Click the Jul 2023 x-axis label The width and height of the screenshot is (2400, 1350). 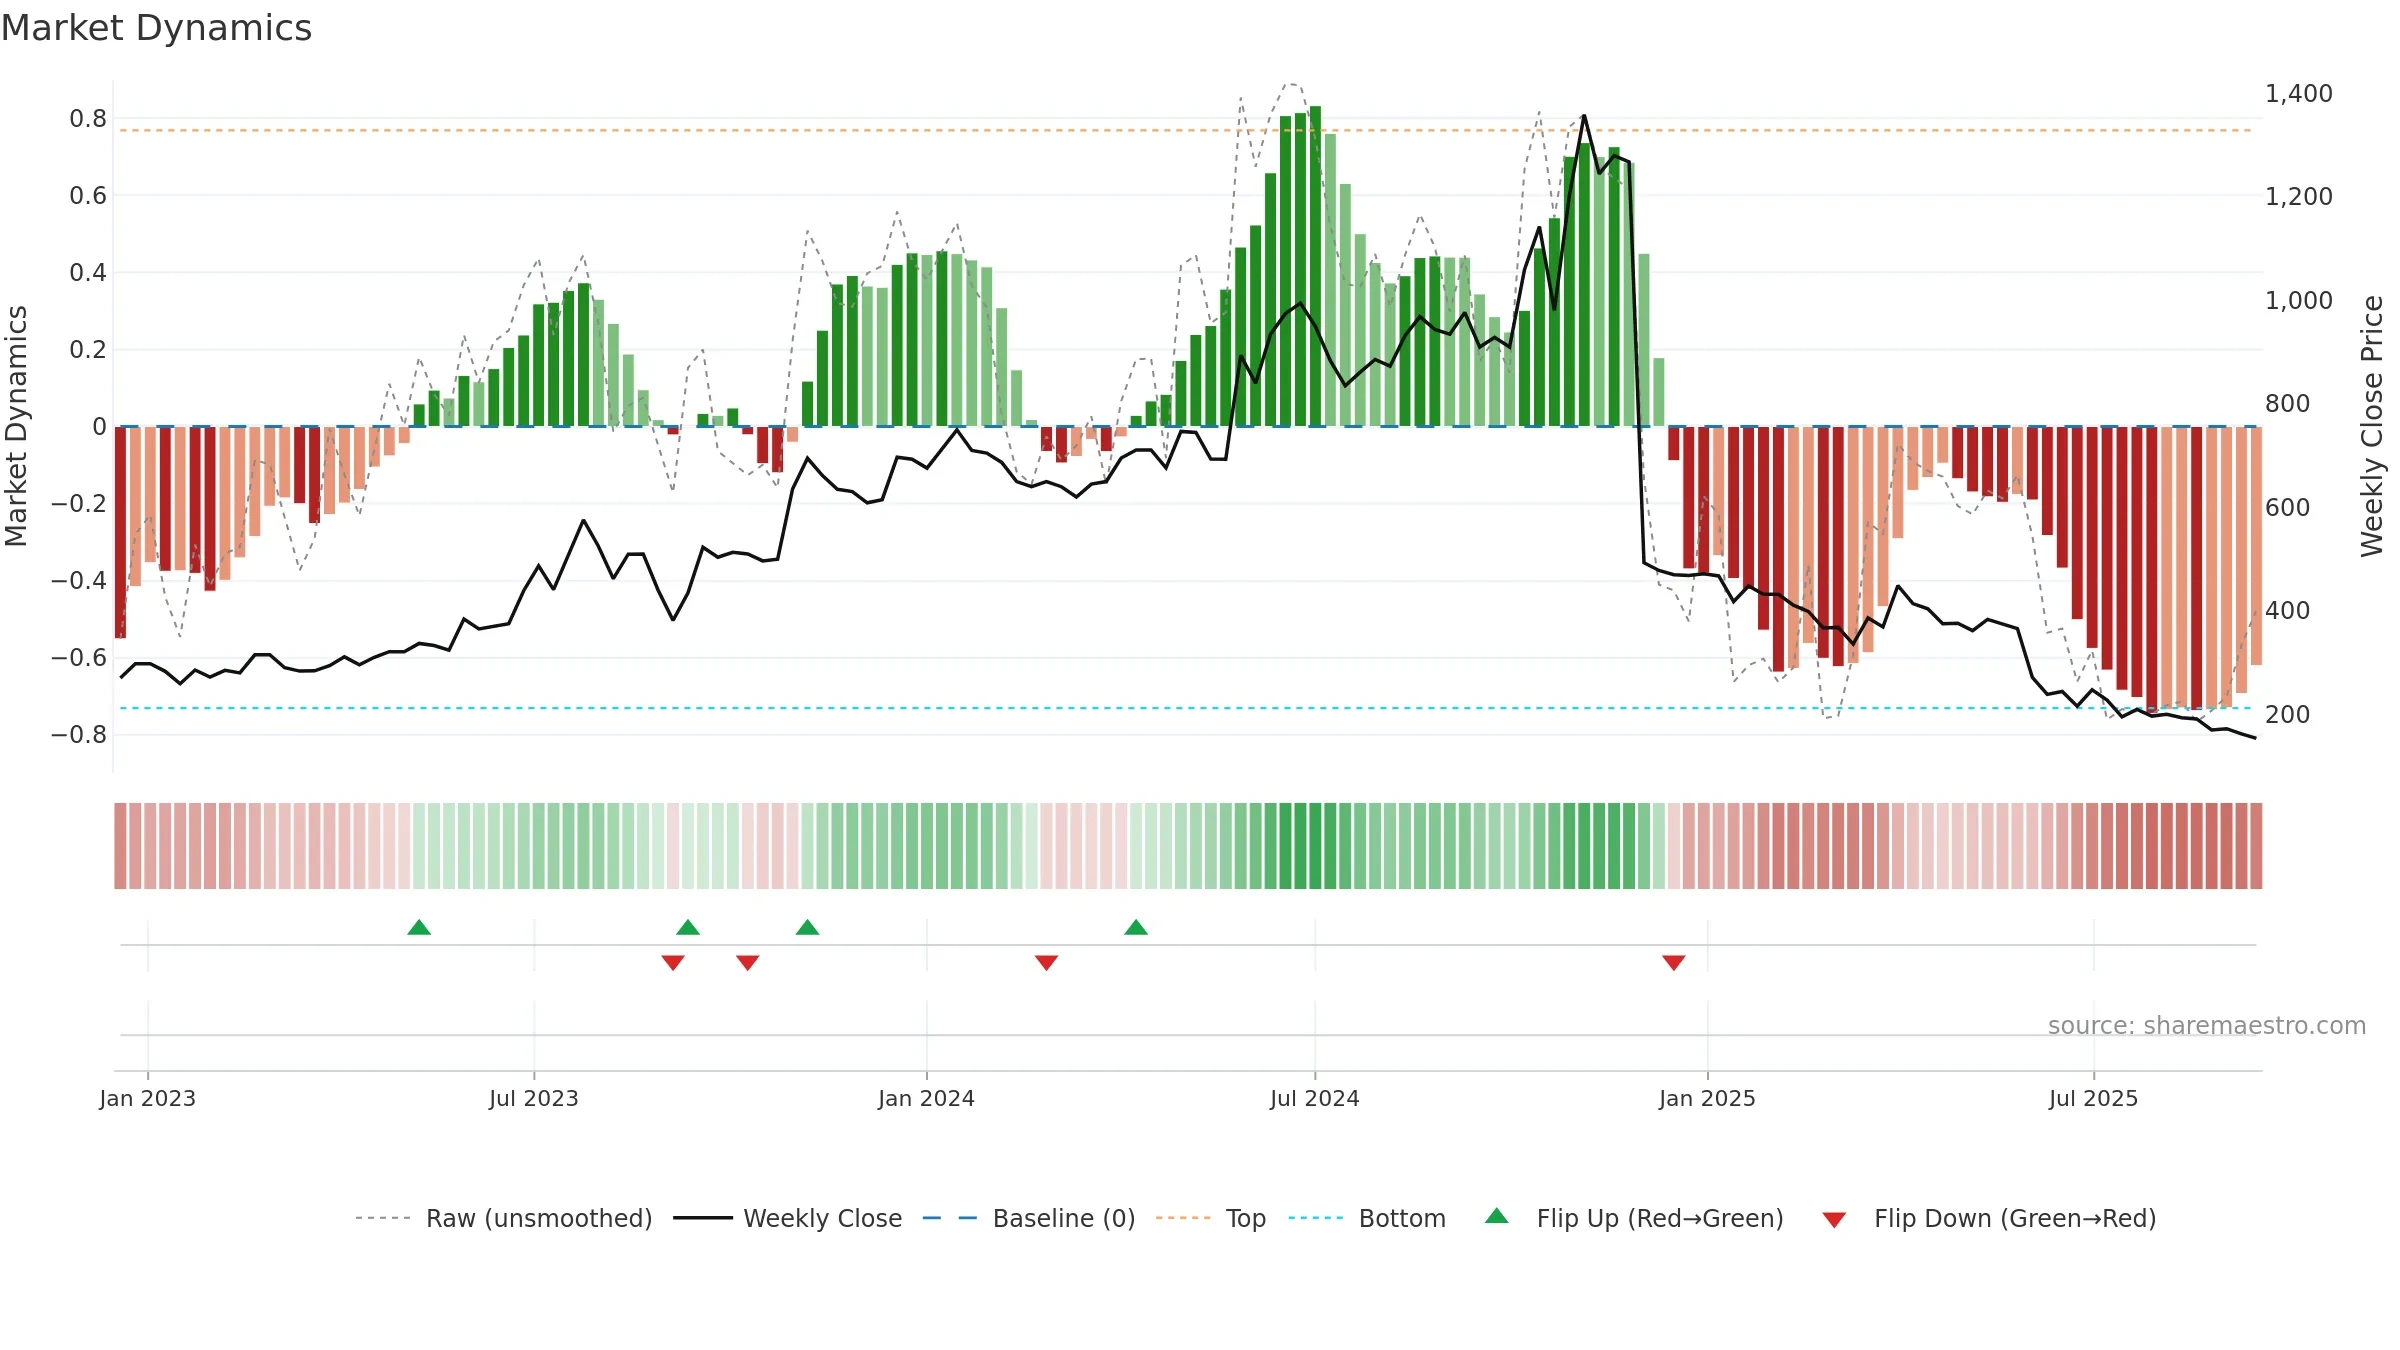534,1098
